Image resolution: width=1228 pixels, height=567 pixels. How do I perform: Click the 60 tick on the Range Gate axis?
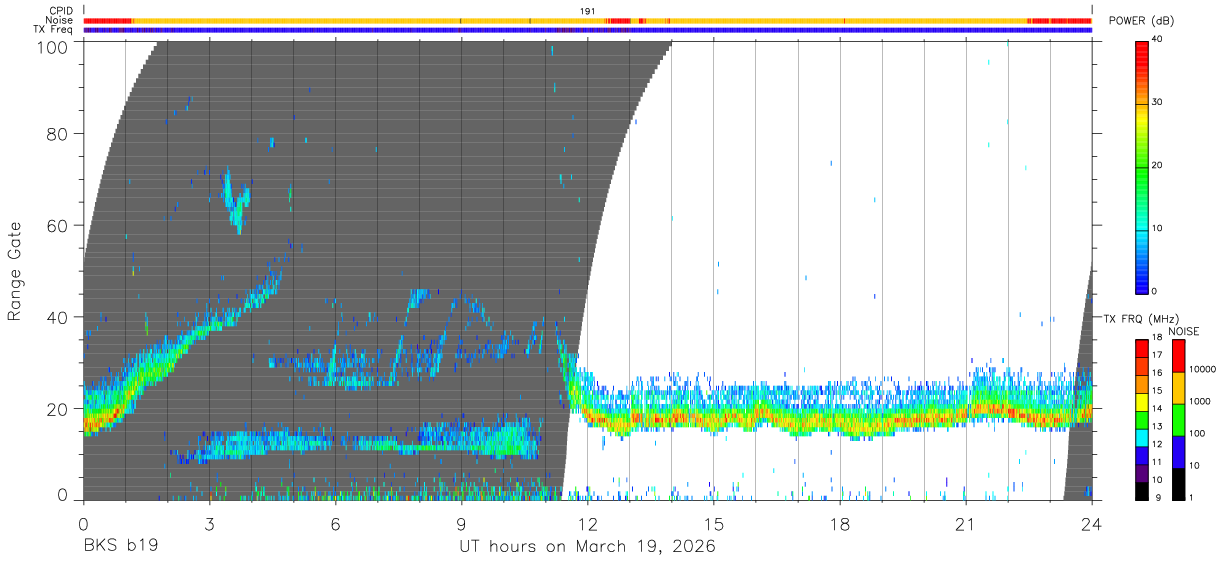coord(58,225)
